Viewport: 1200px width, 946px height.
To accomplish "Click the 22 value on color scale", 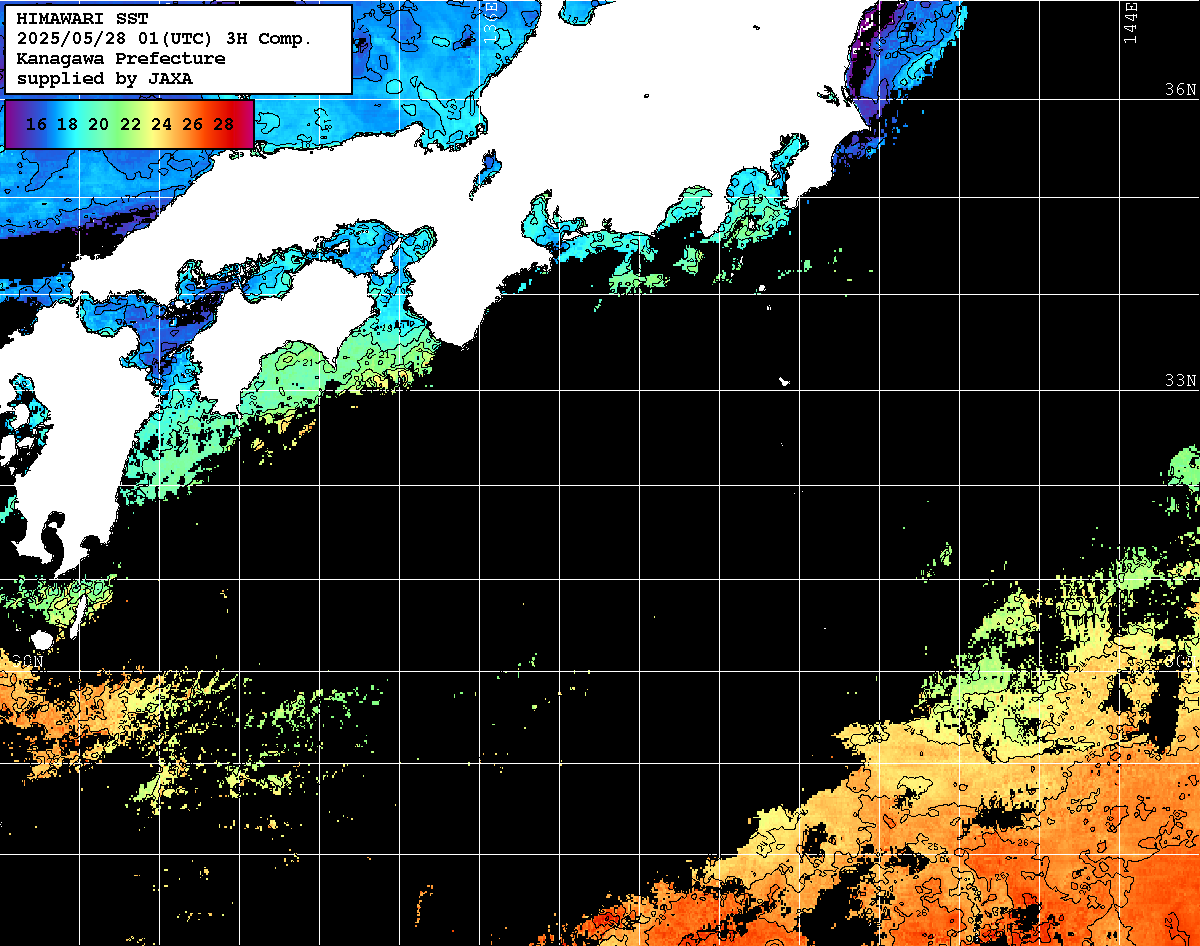I will [x=130, y=124].
